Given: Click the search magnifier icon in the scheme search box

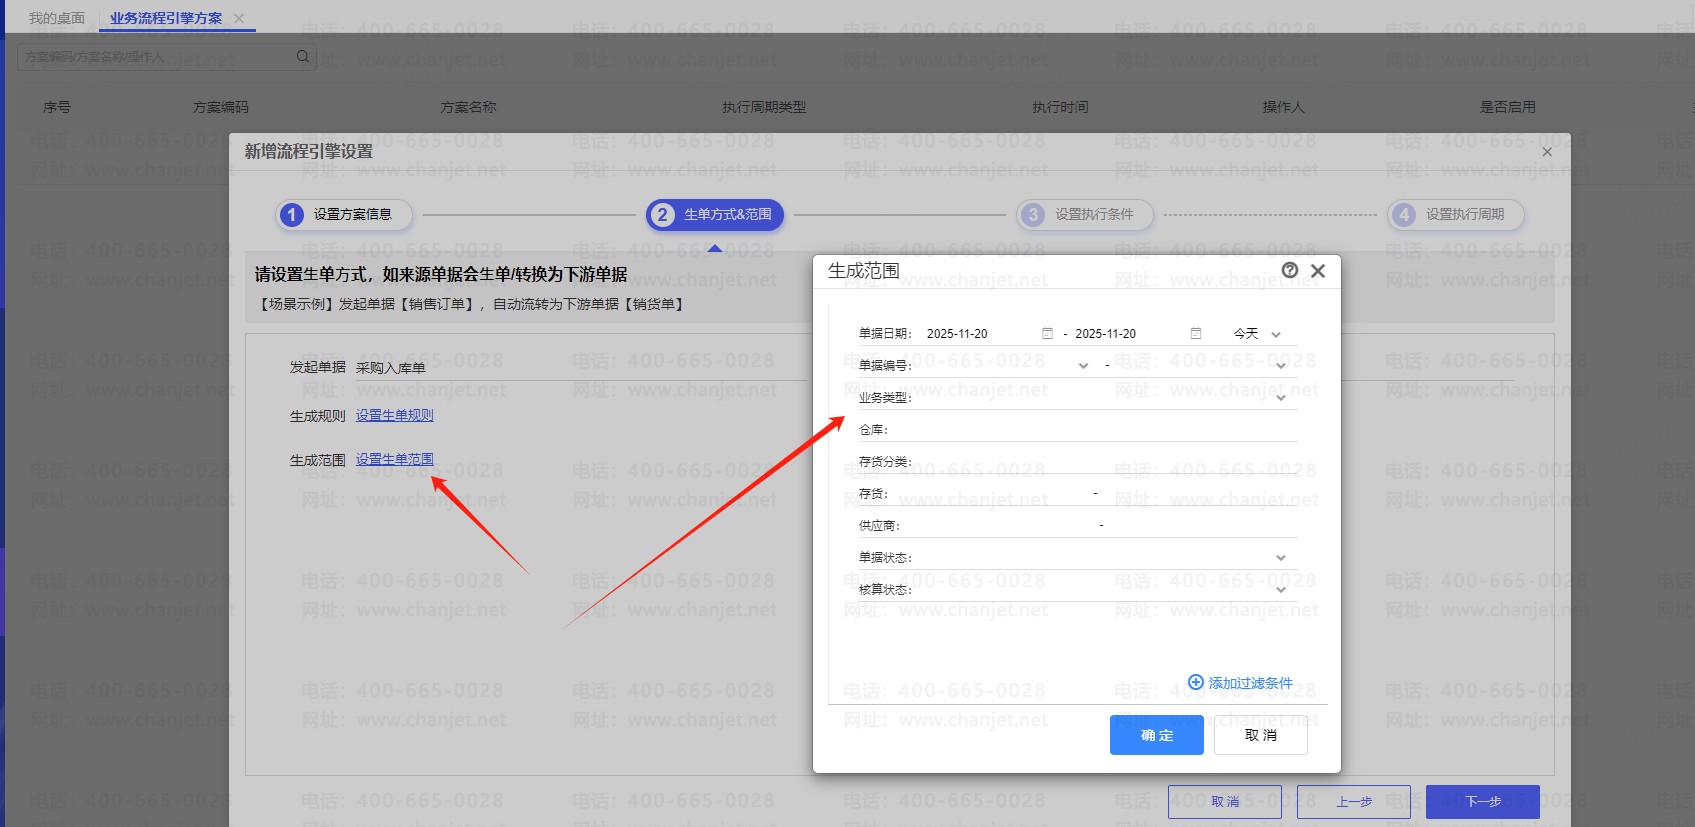Looking at the screenshot, I should click(x=302, y=56).
